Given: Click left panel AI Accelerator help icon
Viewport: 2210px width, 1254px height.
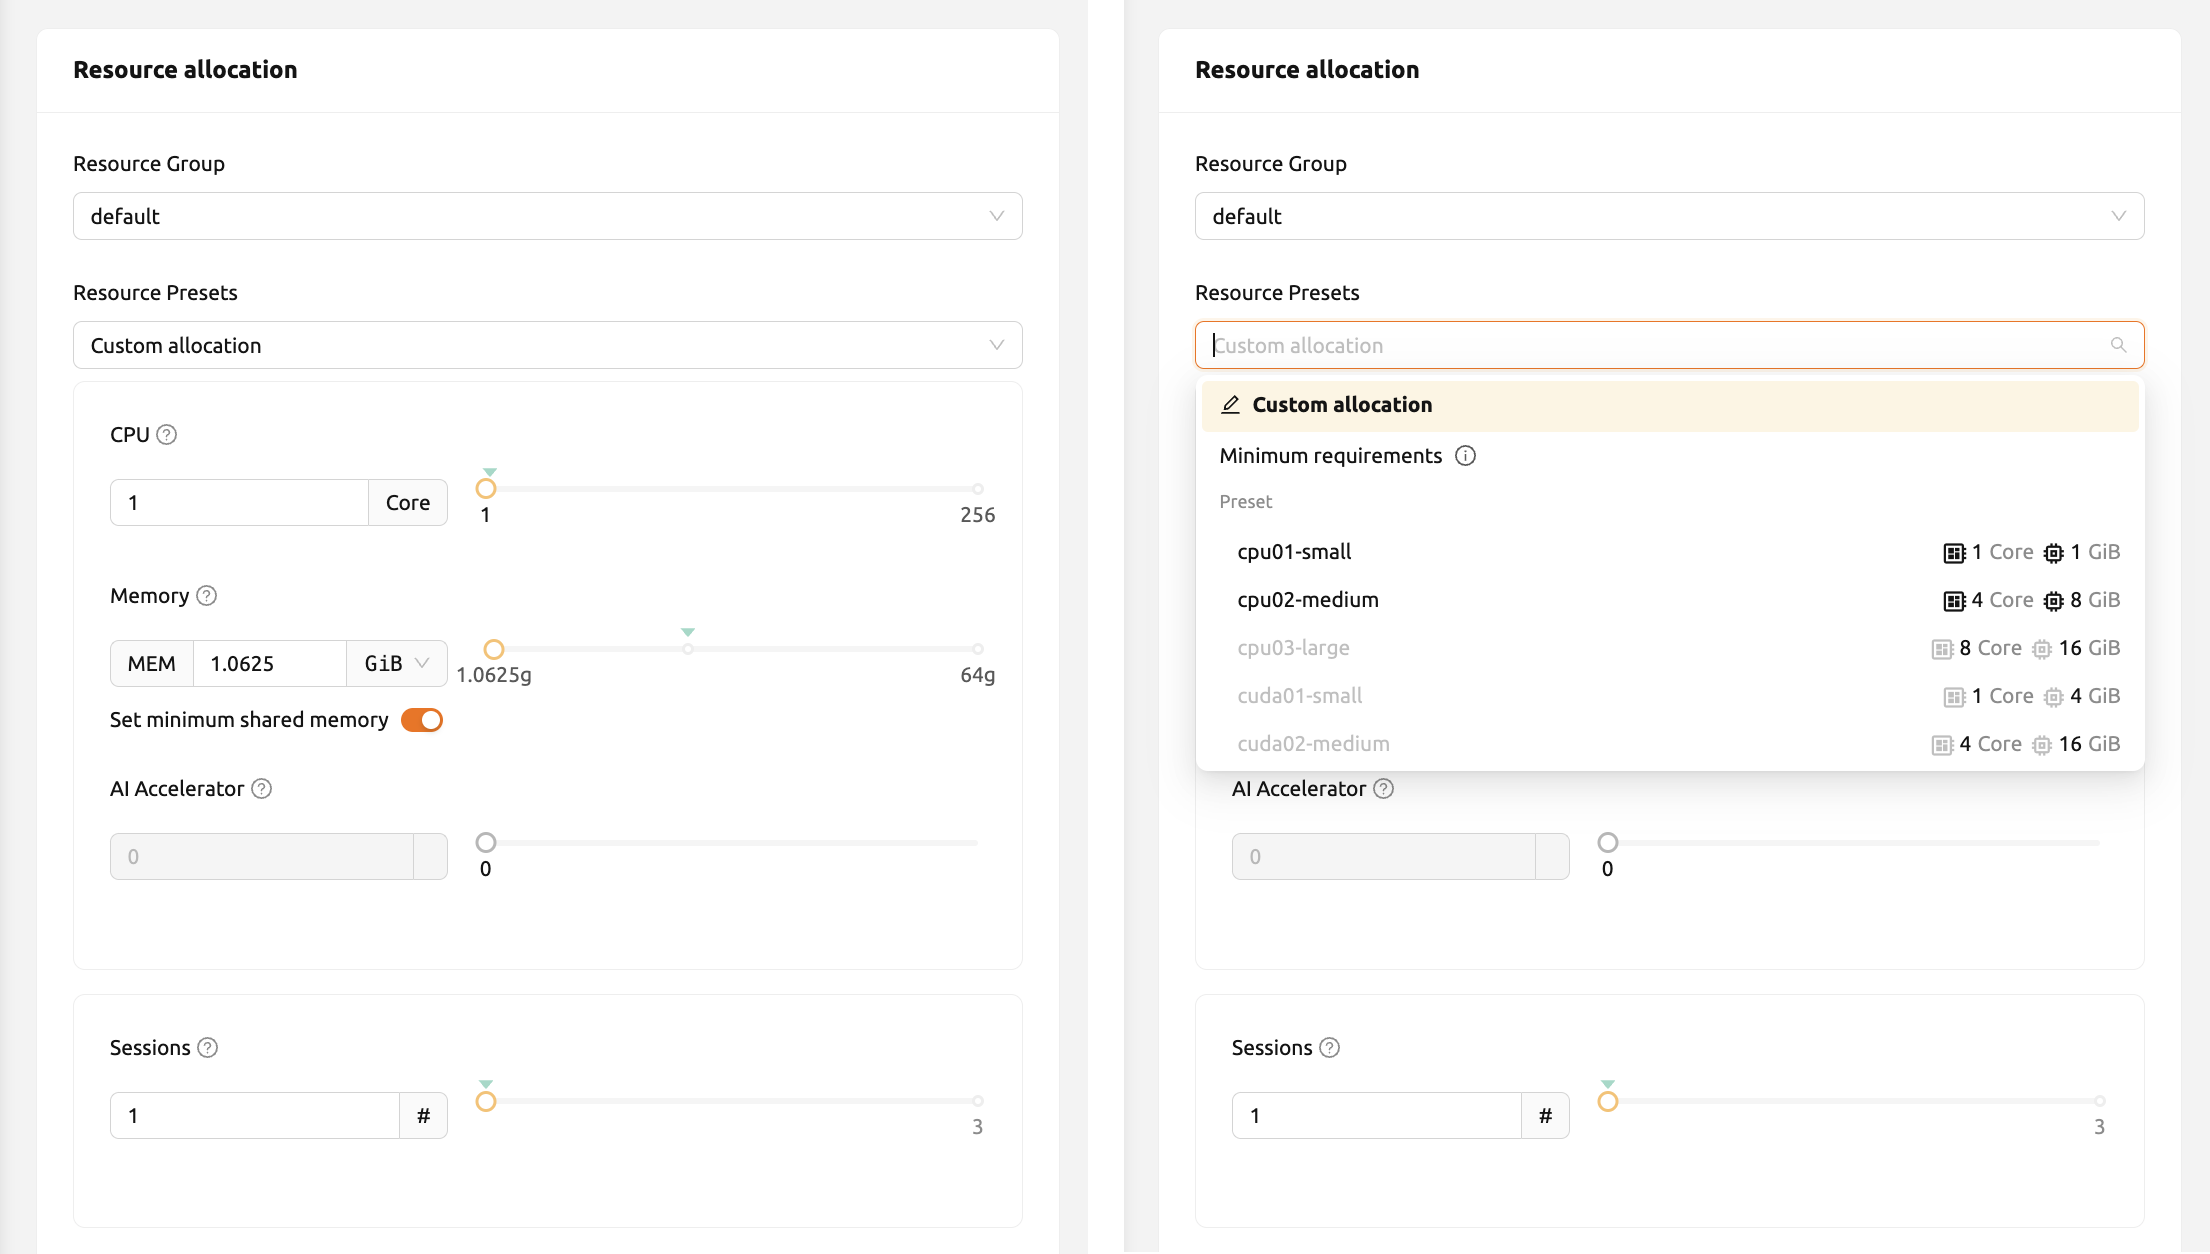Looking at the screenshot, I should click(261, 789).
